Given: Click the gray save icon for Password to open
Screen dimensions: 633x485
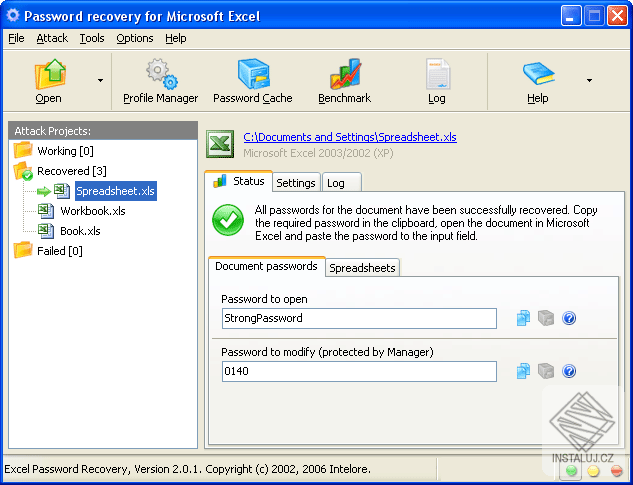Looking at the screenshot, I should click(546, 318).
